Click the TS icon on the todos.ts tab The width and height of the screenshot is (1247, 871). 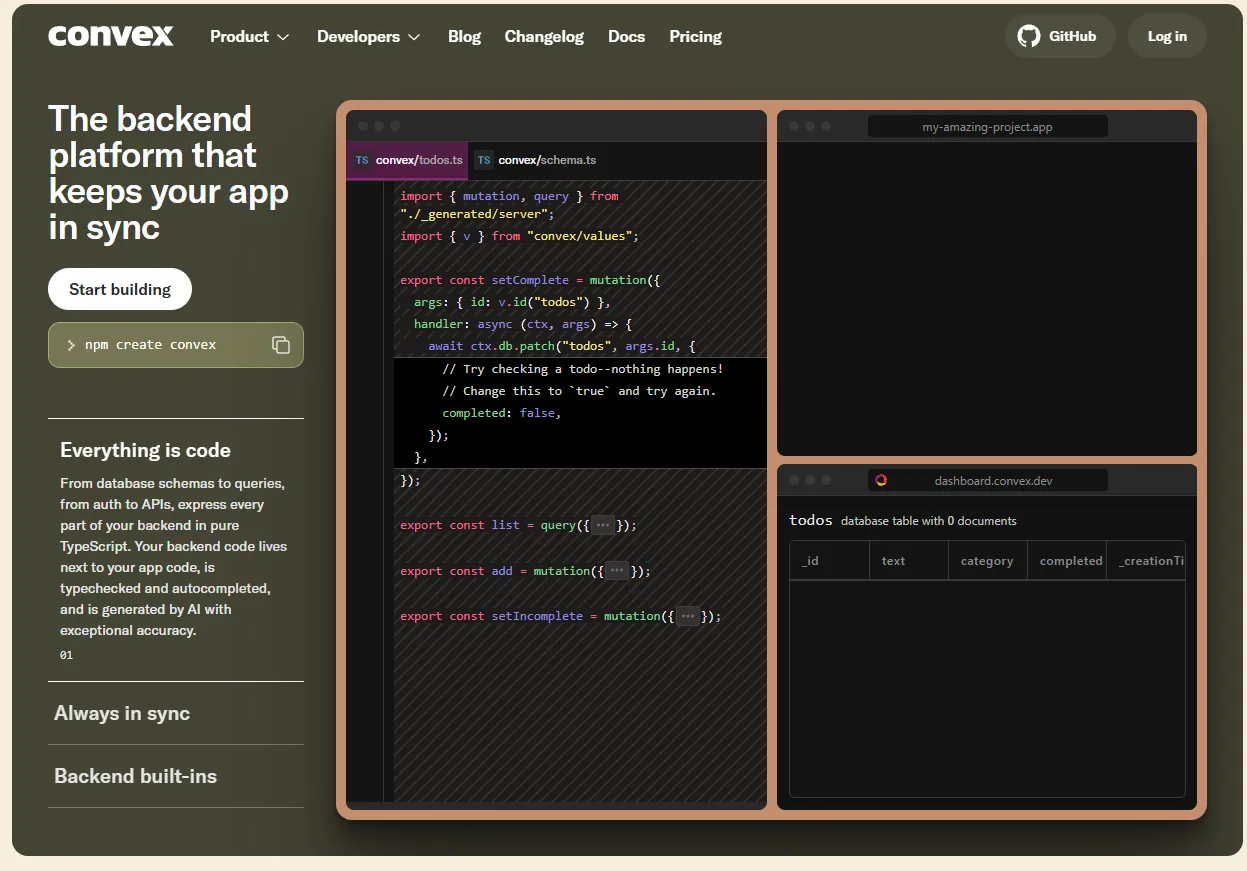coord(361,160)
